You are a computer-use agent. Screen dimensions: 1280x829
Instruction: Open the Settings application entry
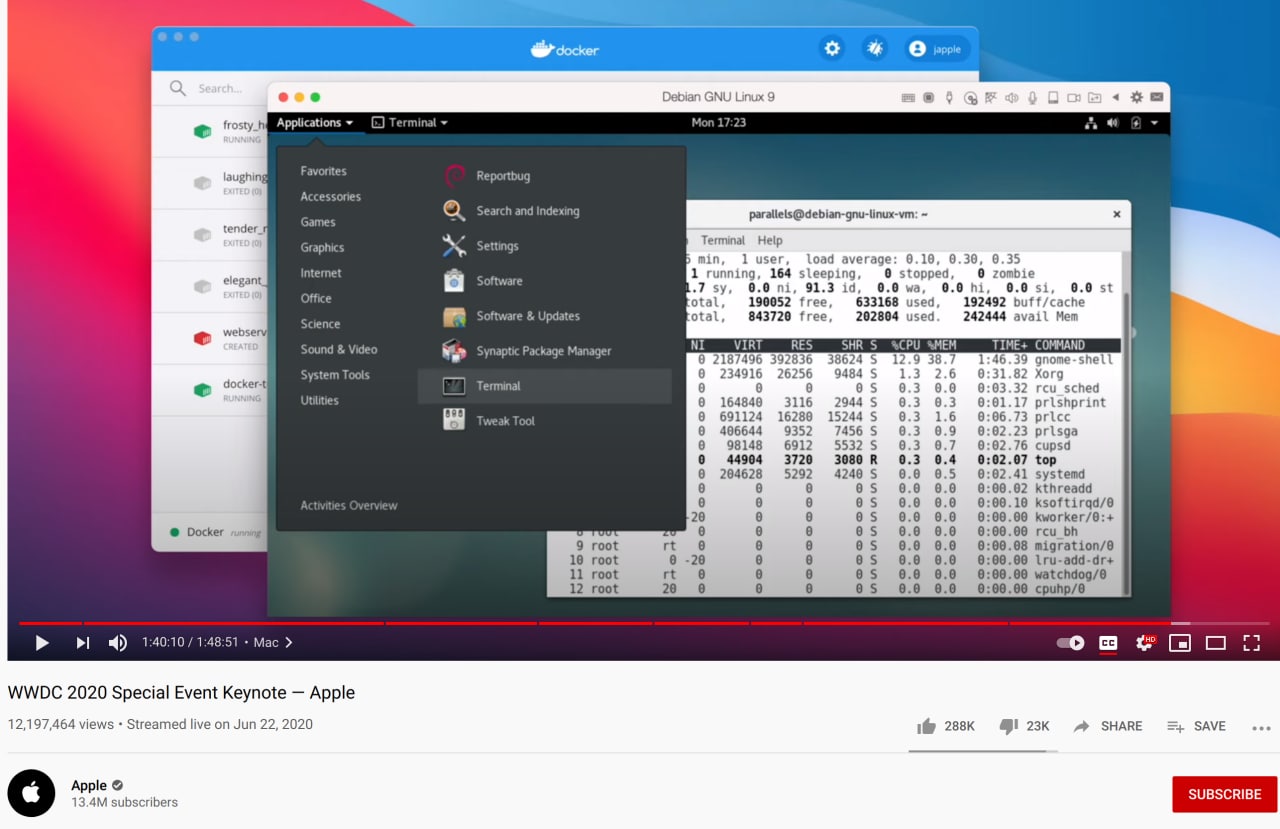(544, 246)
